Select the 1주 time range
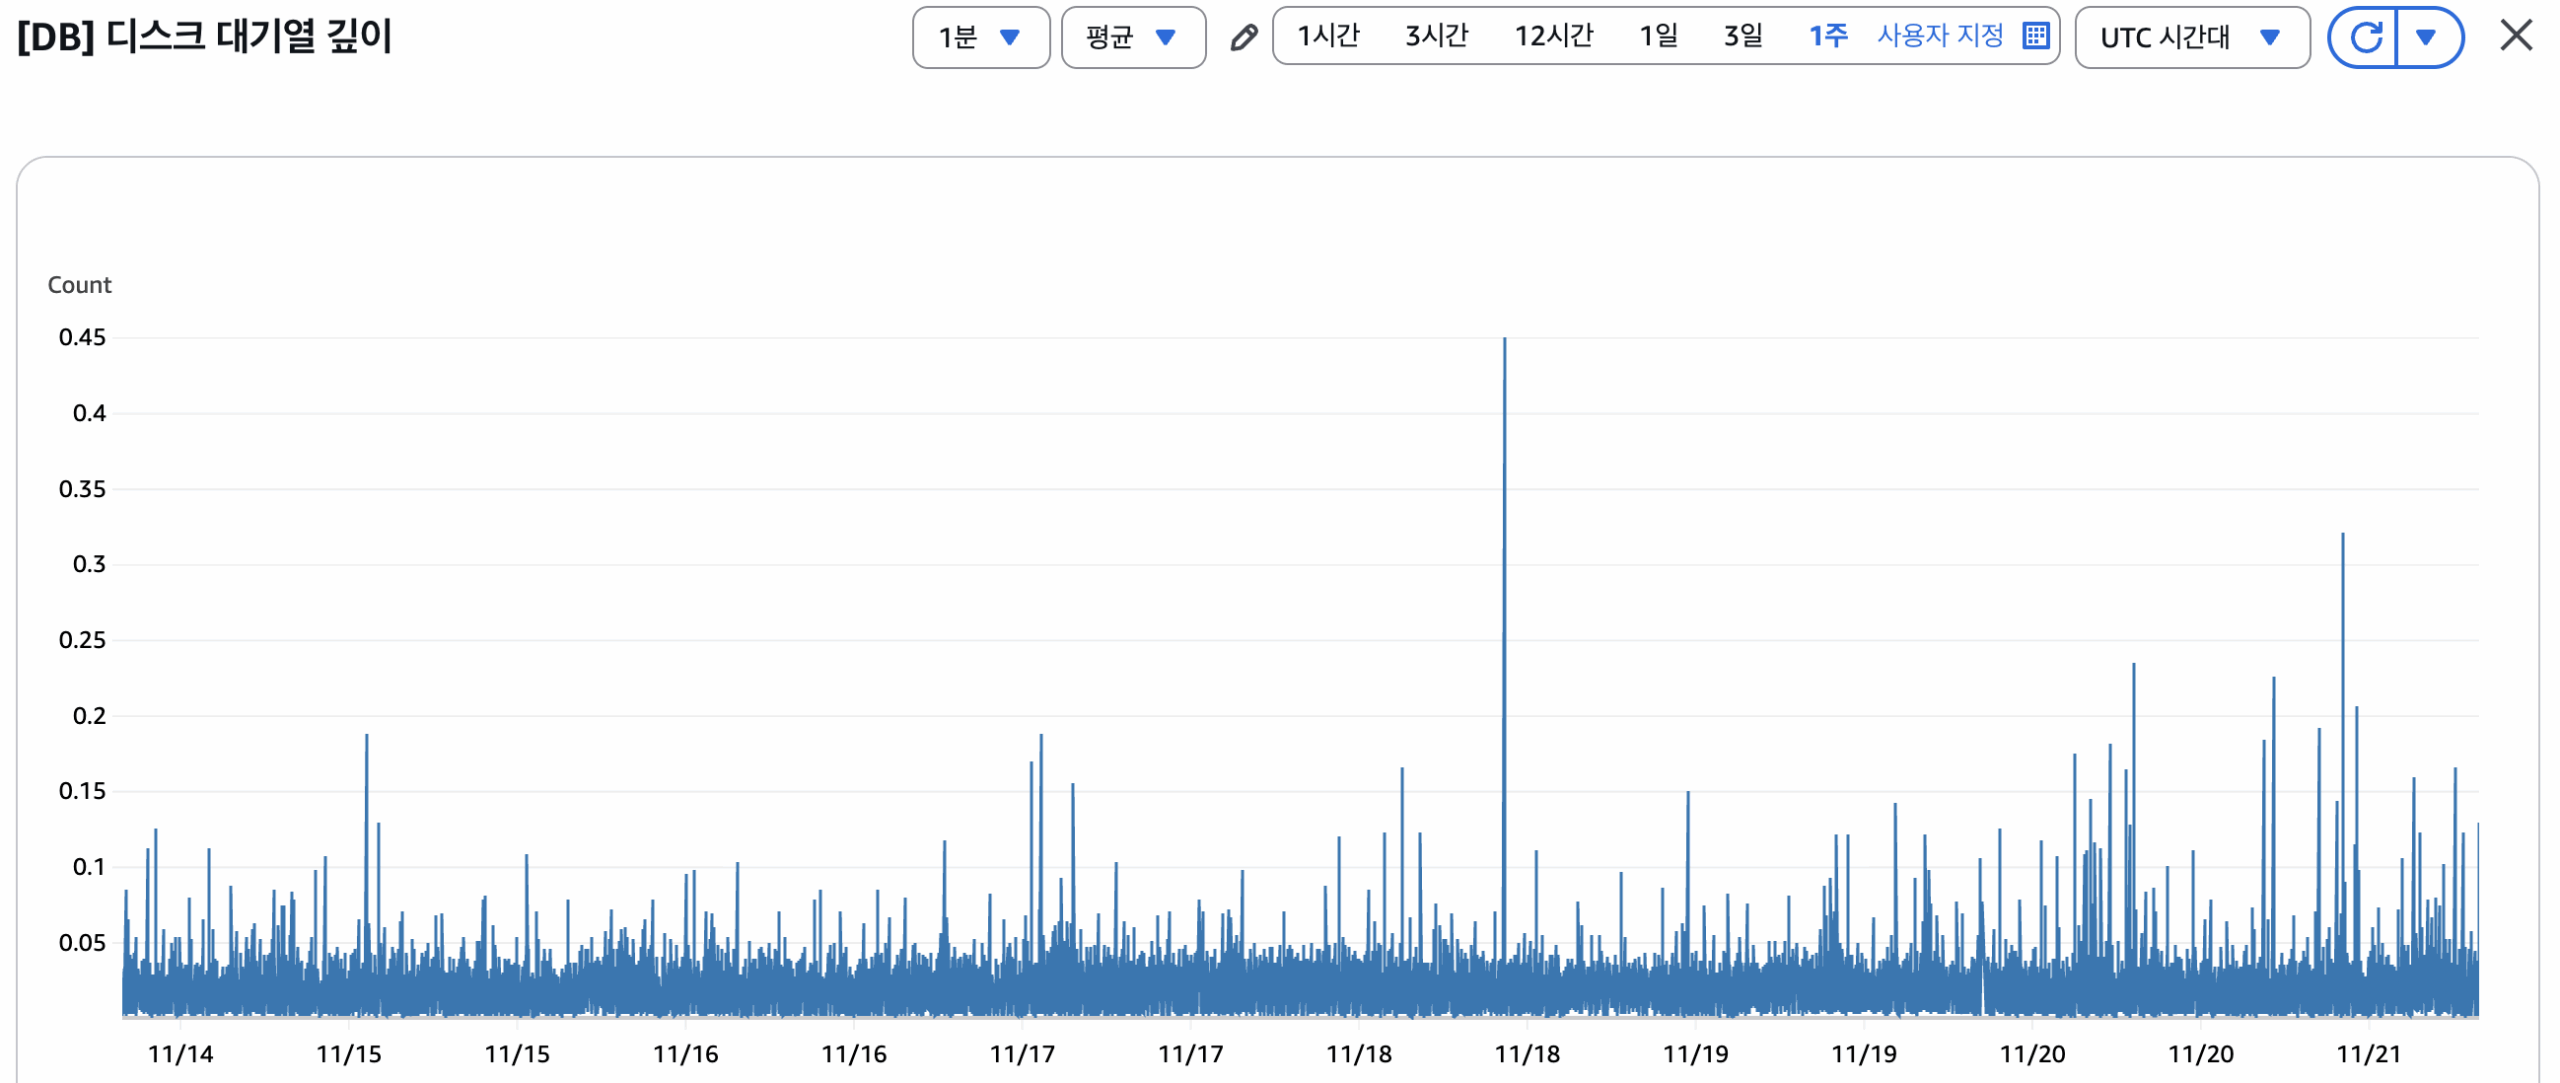 1827,37
